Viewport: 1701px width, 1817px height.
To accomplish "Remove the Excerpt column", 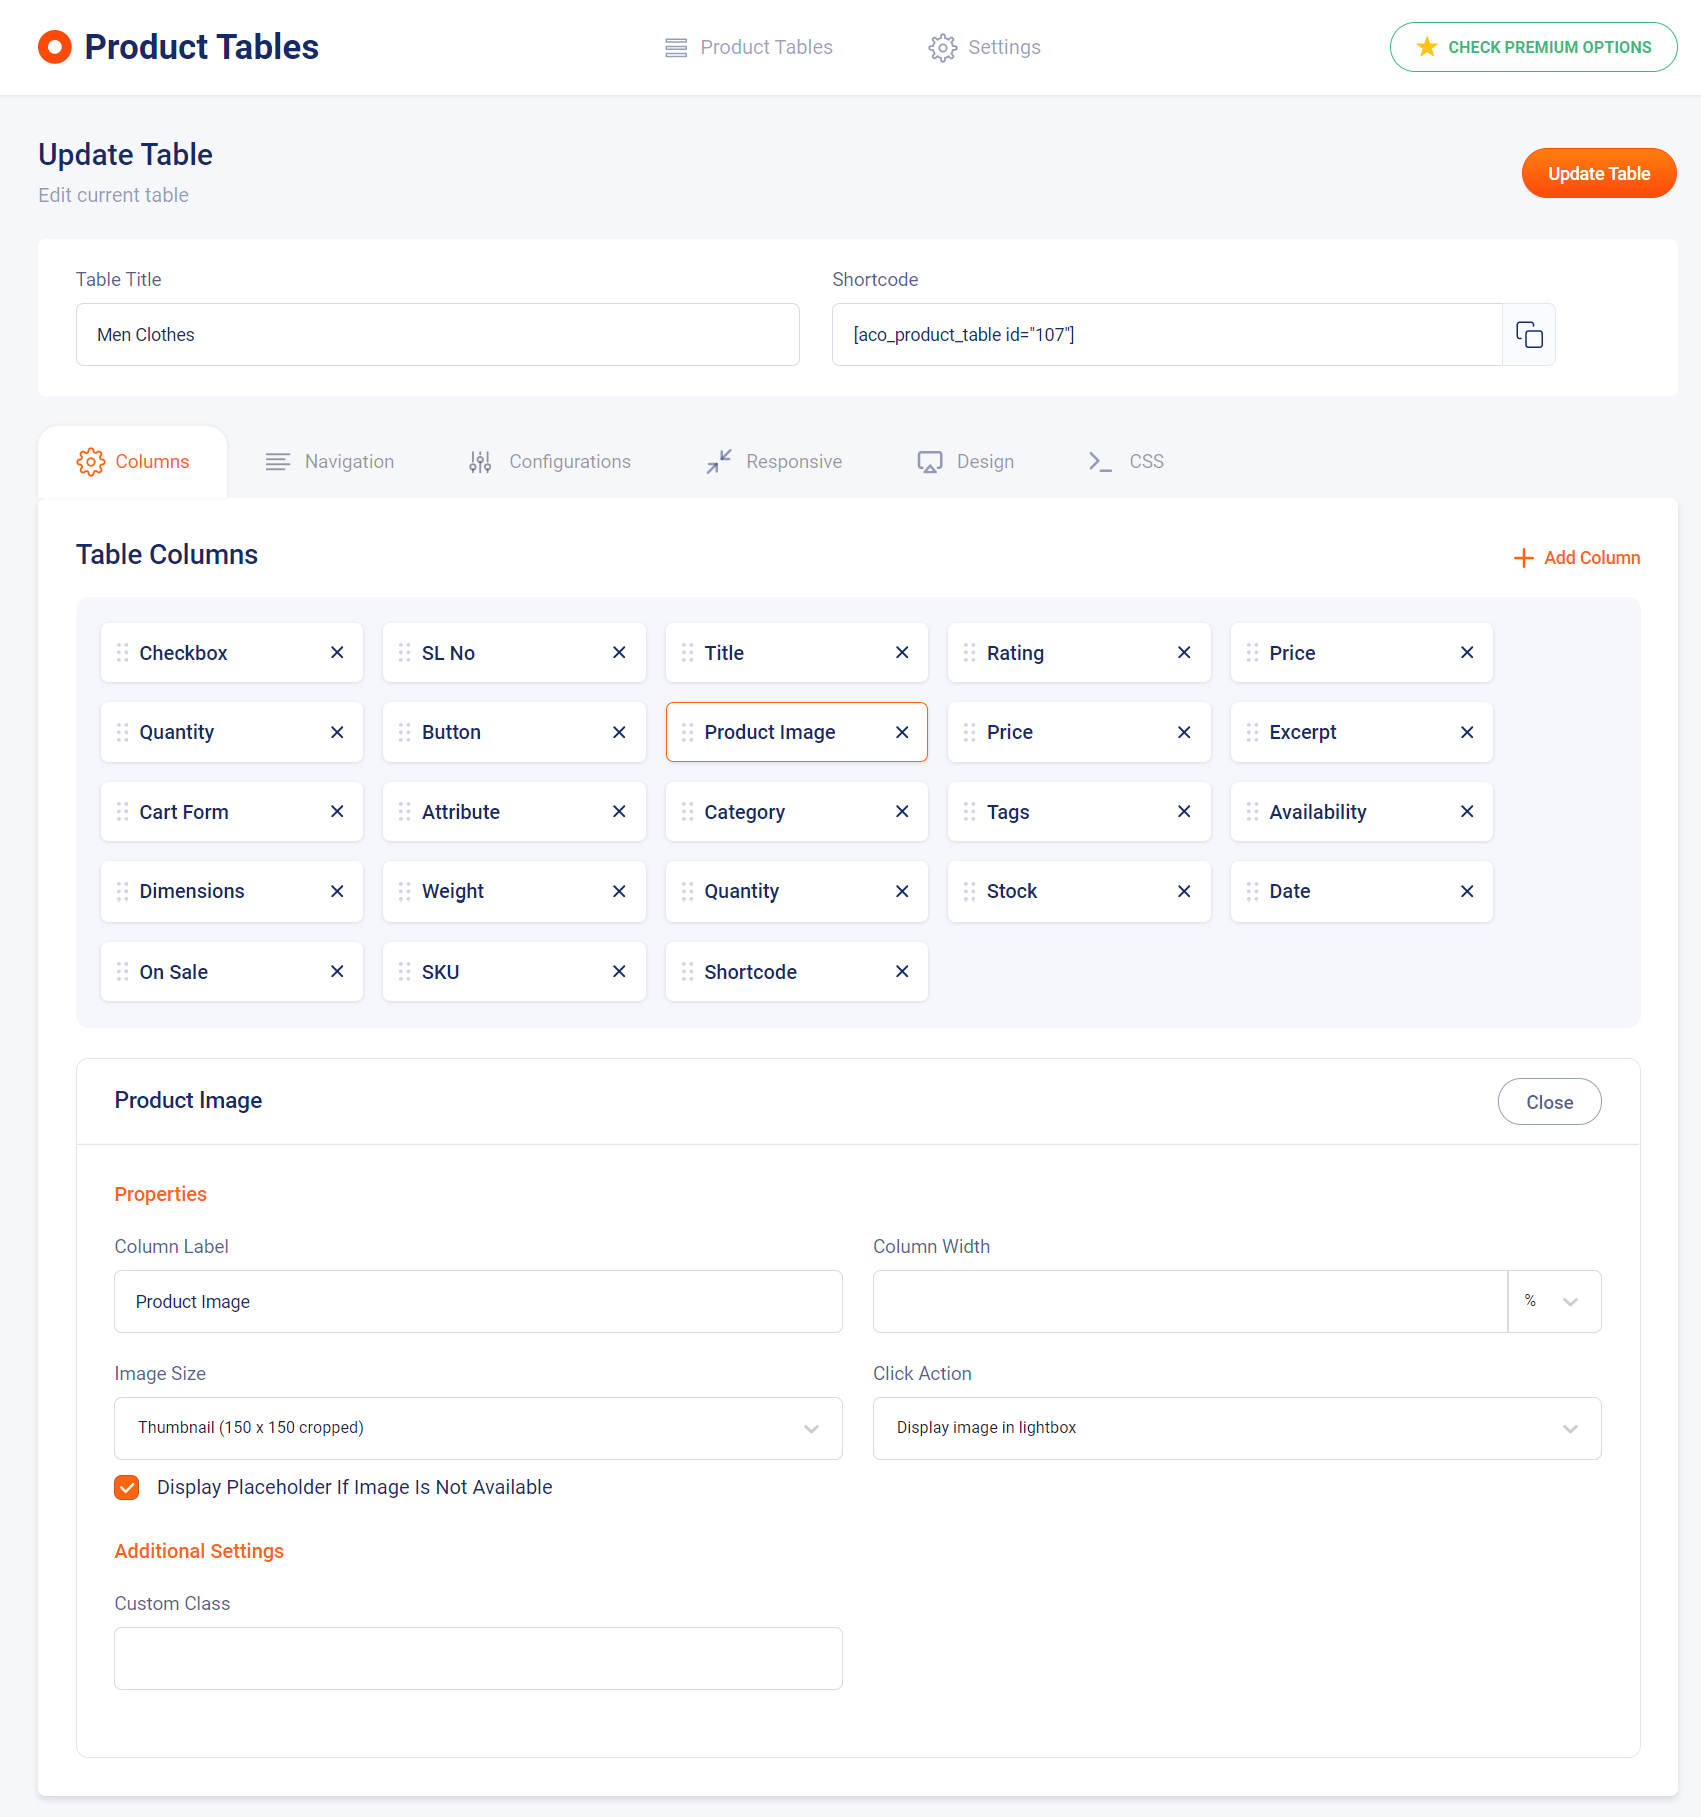I will (1467, 732).
